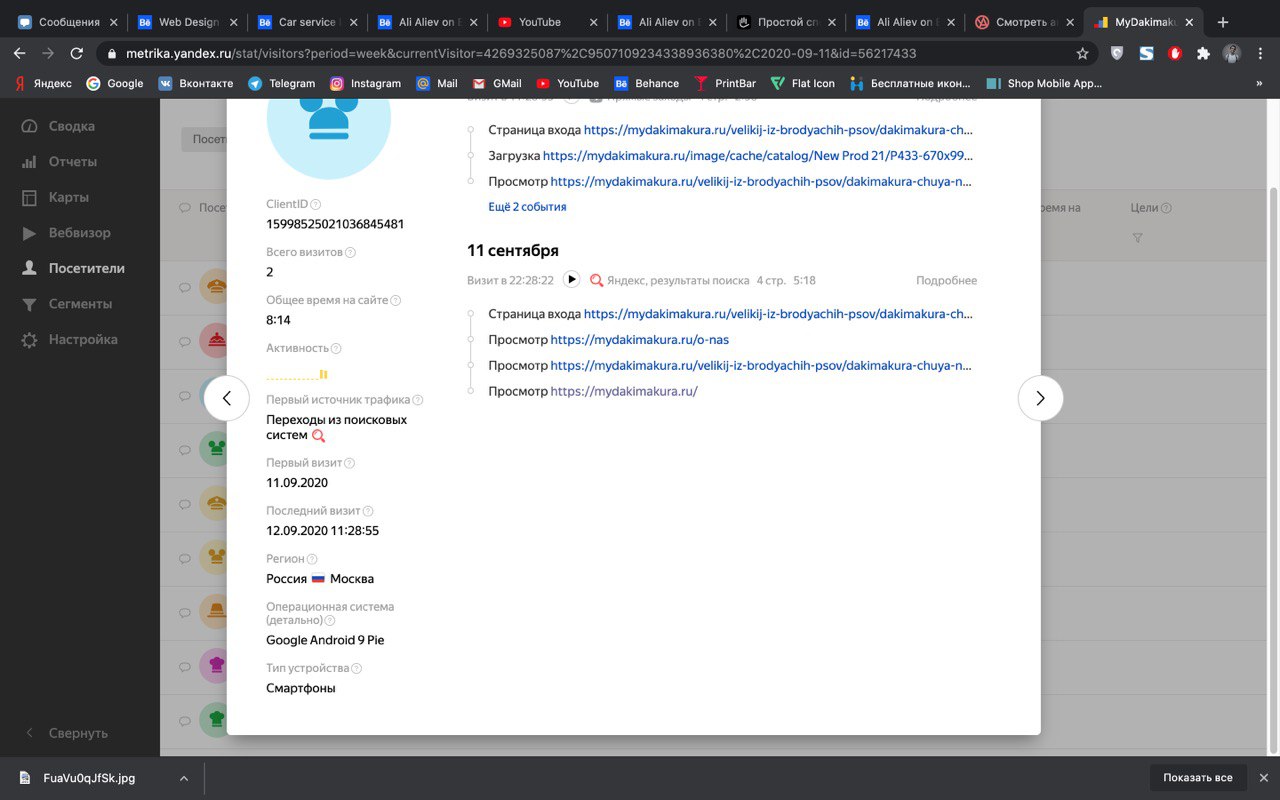Open help icon next to Цели column
1280x800 pixels.
click(x=1166, y=208)
